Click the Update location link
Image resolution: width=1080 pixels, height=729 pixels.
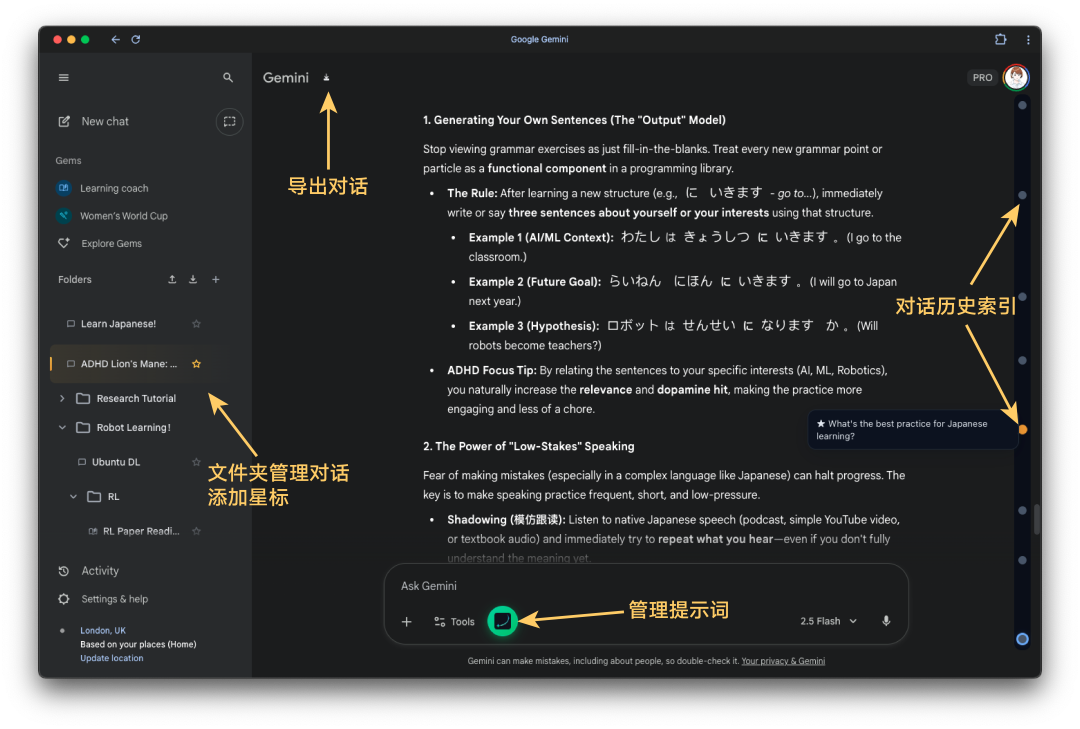[112, 658]
